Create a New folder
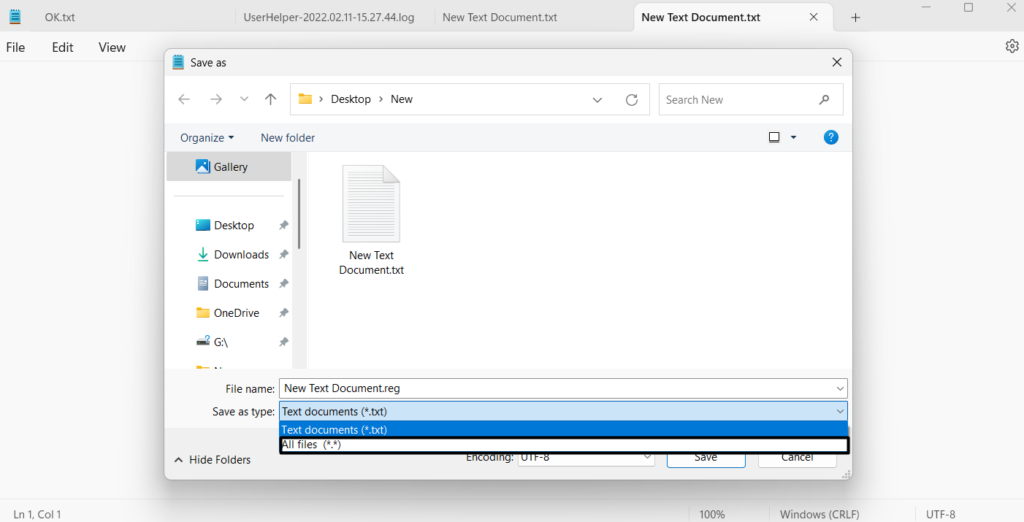Image resolution: width=1024 pixels, height=522 pixels. pos(287,137)
